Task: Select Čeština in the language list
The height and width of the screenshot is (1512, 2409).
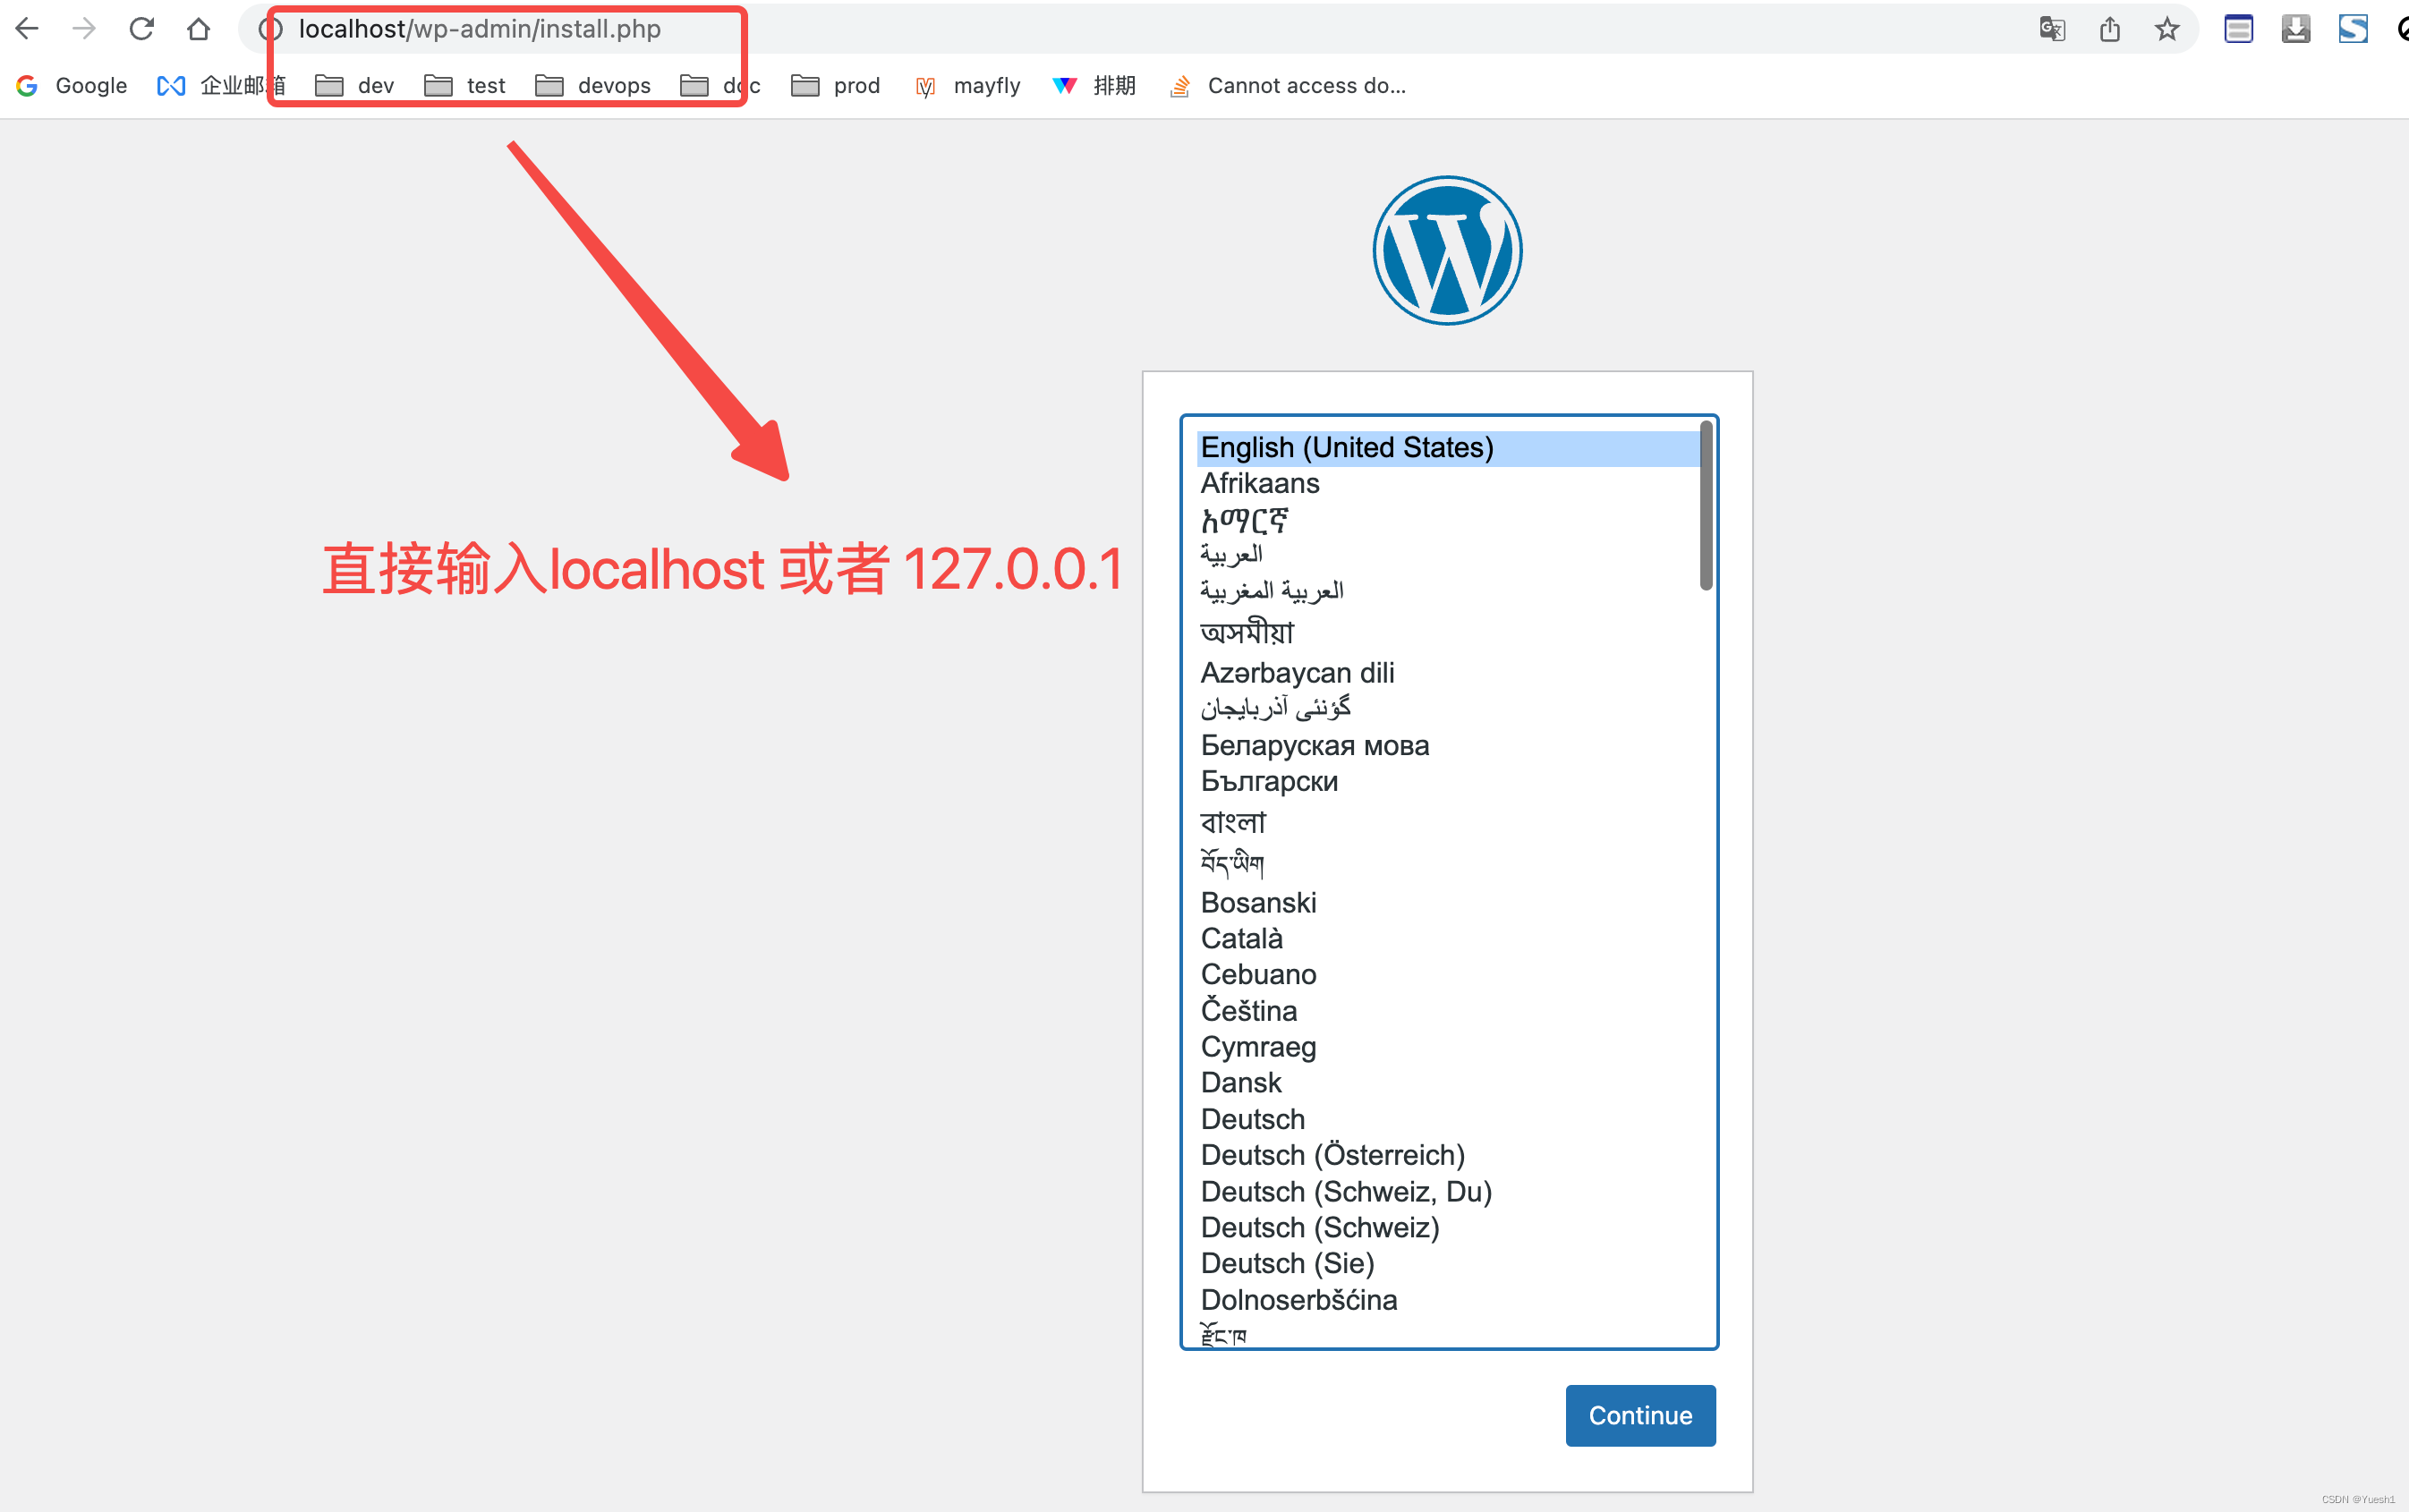Action: point(1448,1010)
